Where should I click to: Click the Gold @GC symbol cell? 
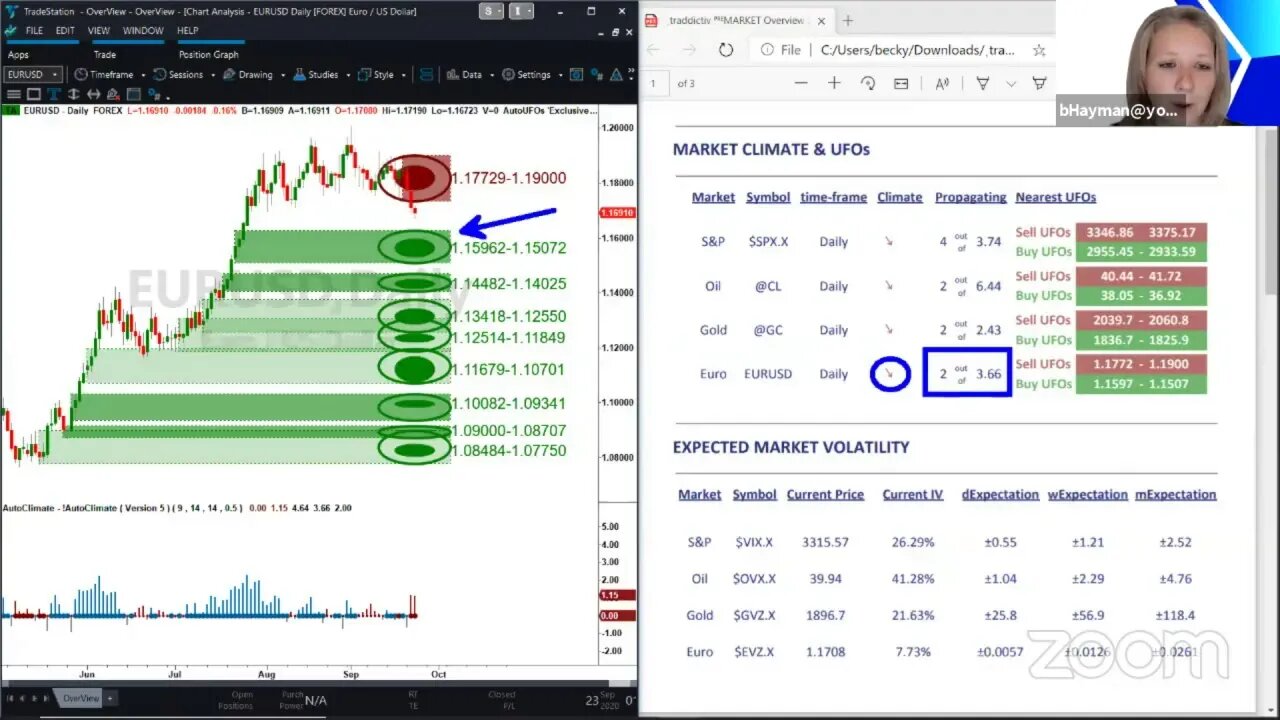[768, 330]
